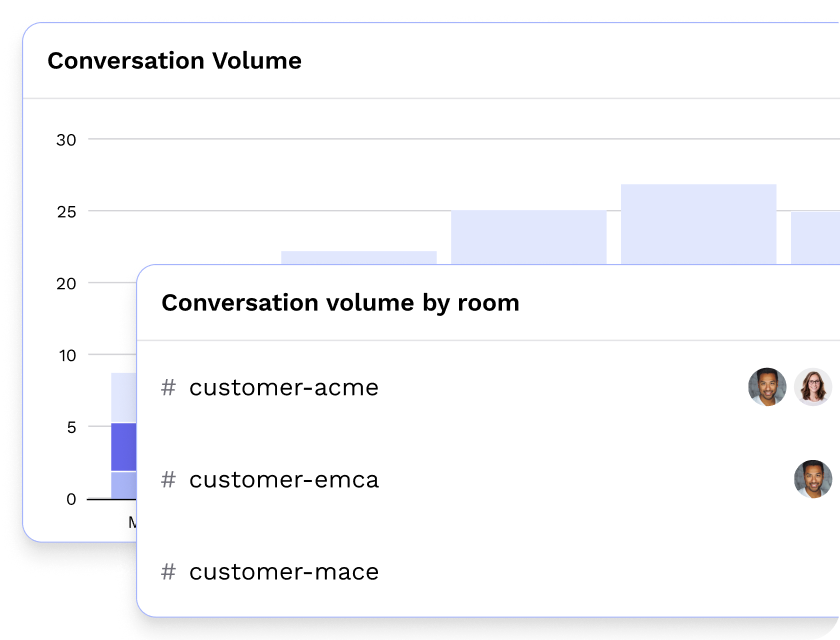Viewport: 840px width, 640px height.
Task: Expand the customer-emca room details
Action: 285,479
